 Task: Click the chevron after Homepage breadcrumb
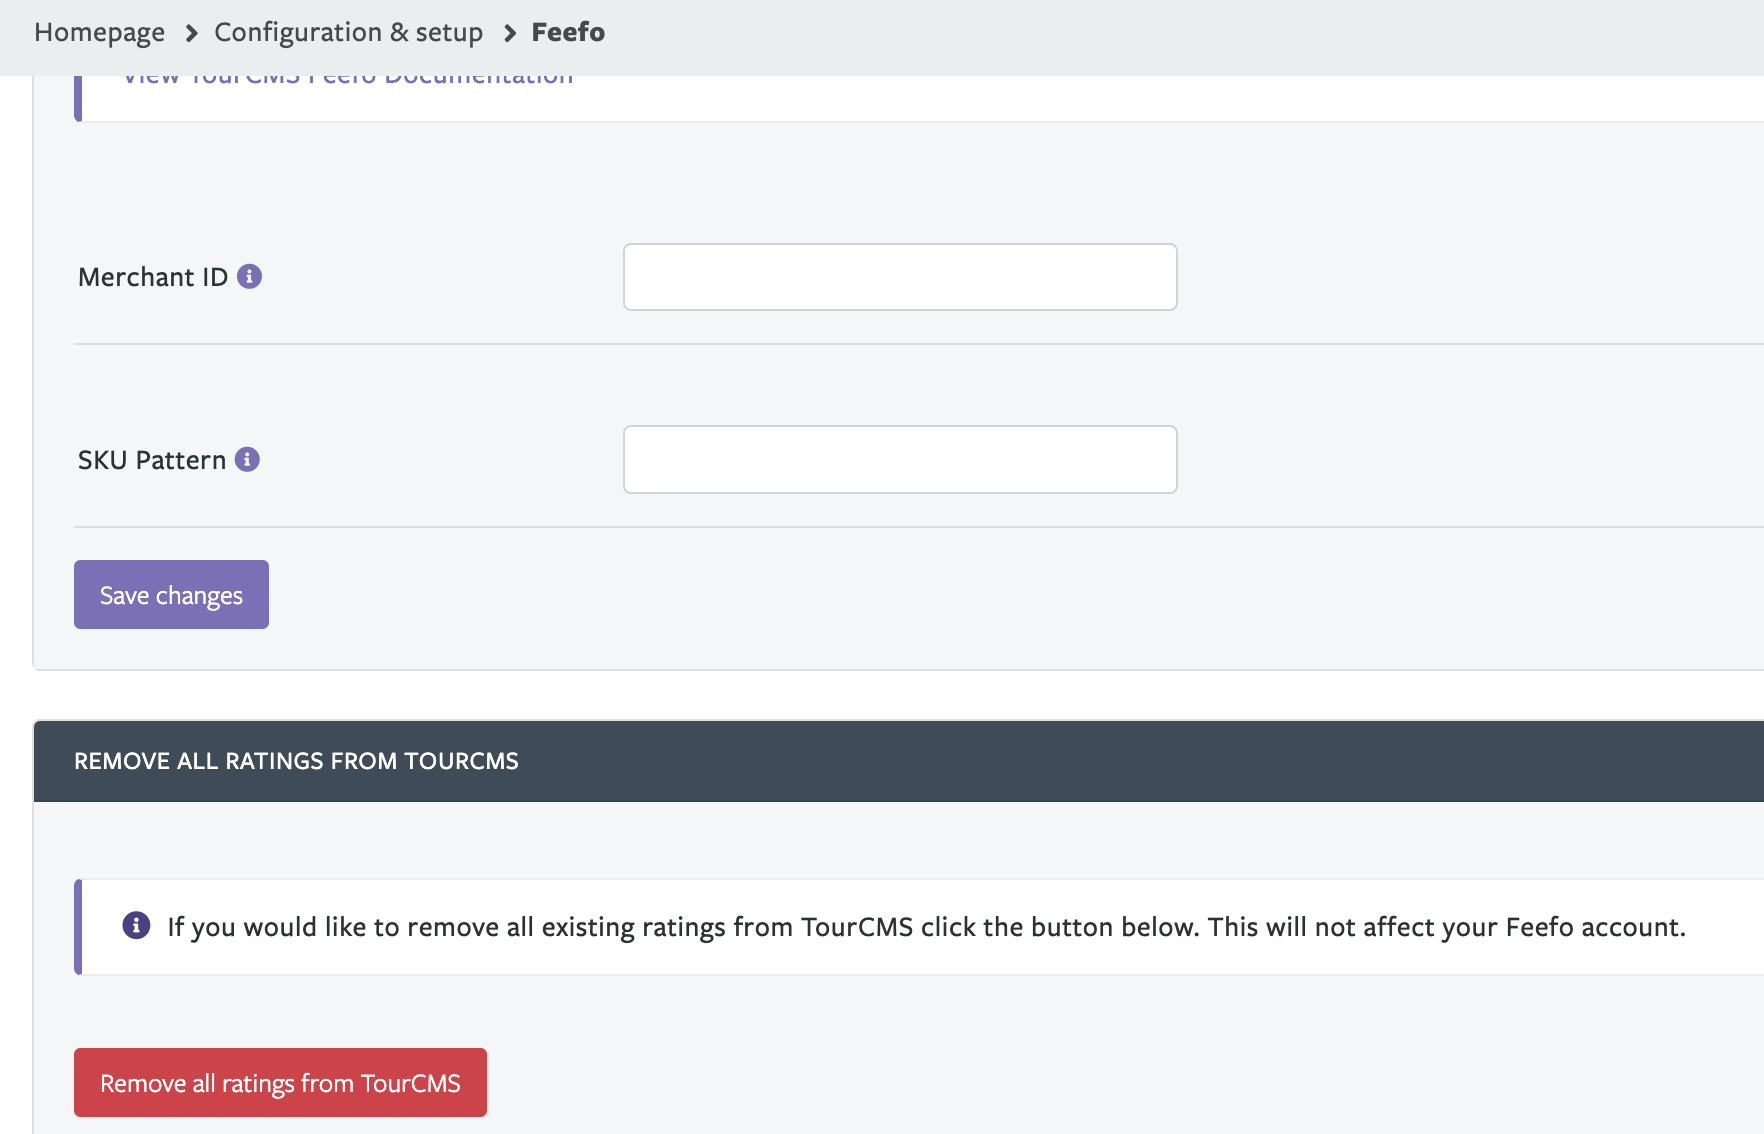tap(191, 33)
